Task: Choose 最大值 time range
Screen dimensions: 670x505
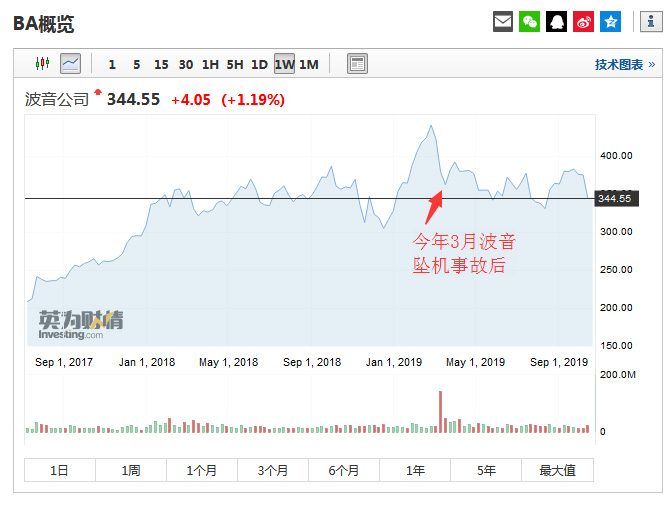Action: tap(557, 470)
